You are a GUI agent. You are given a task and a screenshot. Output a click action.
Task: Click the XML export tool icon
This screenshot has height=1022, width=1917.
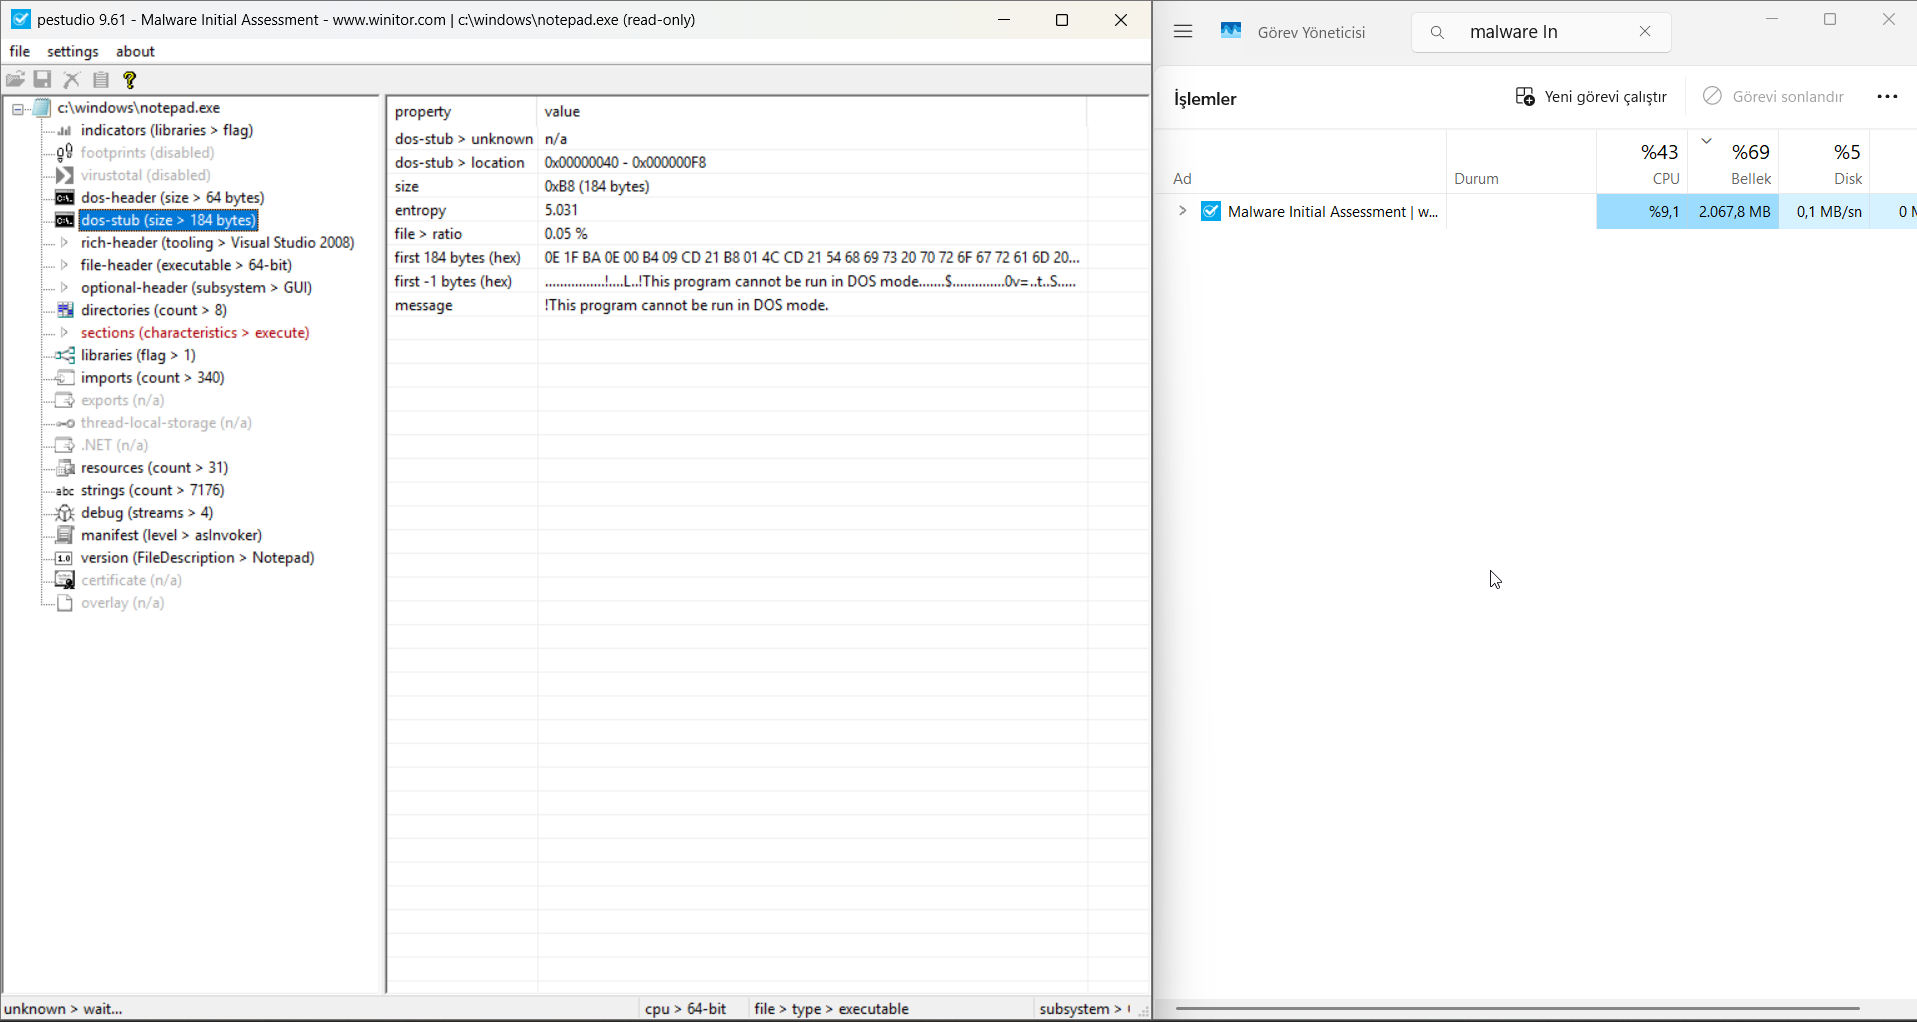coord(71,79)
